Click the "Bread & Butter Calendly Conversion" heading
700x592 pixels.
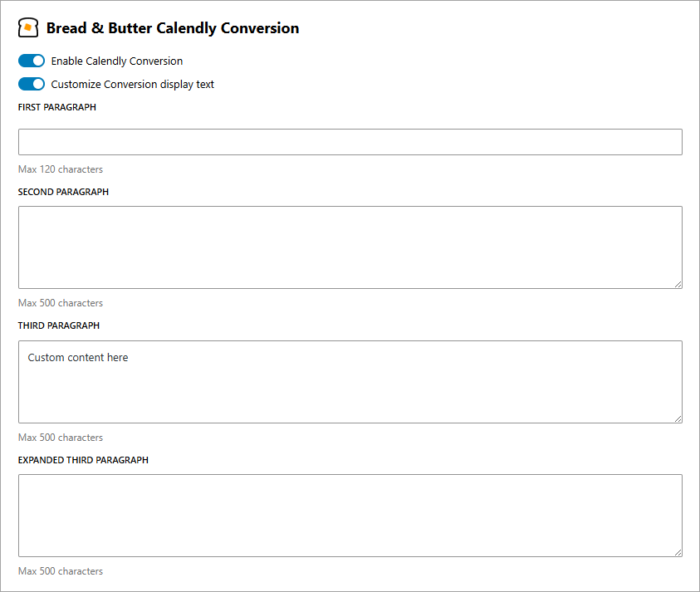point(172,28)
